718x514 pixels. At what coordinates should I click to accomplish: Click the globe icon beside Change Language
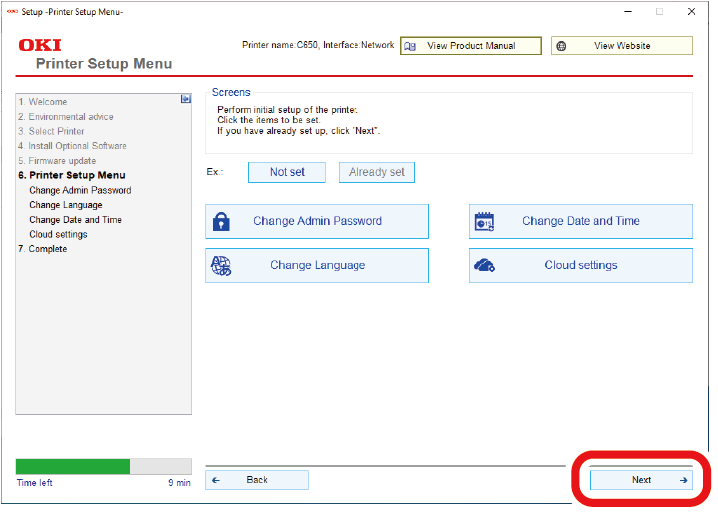pos(222,266)
